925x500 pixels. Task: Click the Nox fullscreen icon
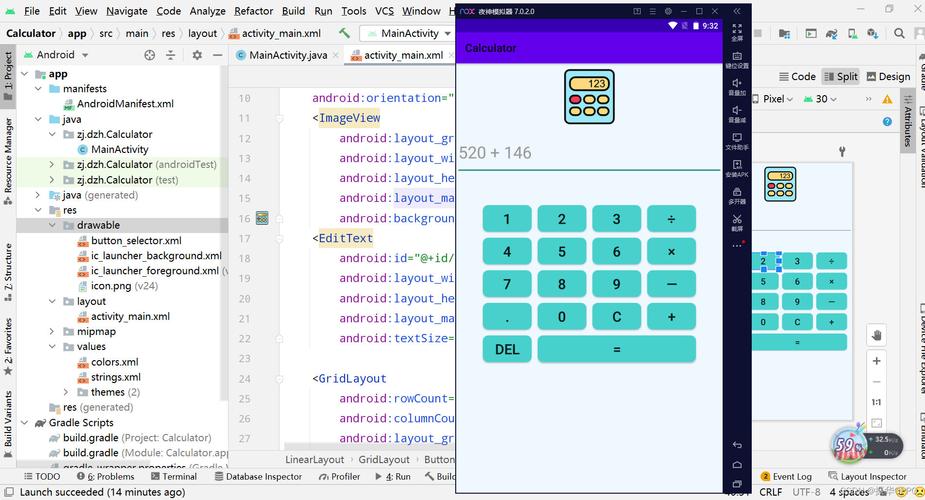737,29
